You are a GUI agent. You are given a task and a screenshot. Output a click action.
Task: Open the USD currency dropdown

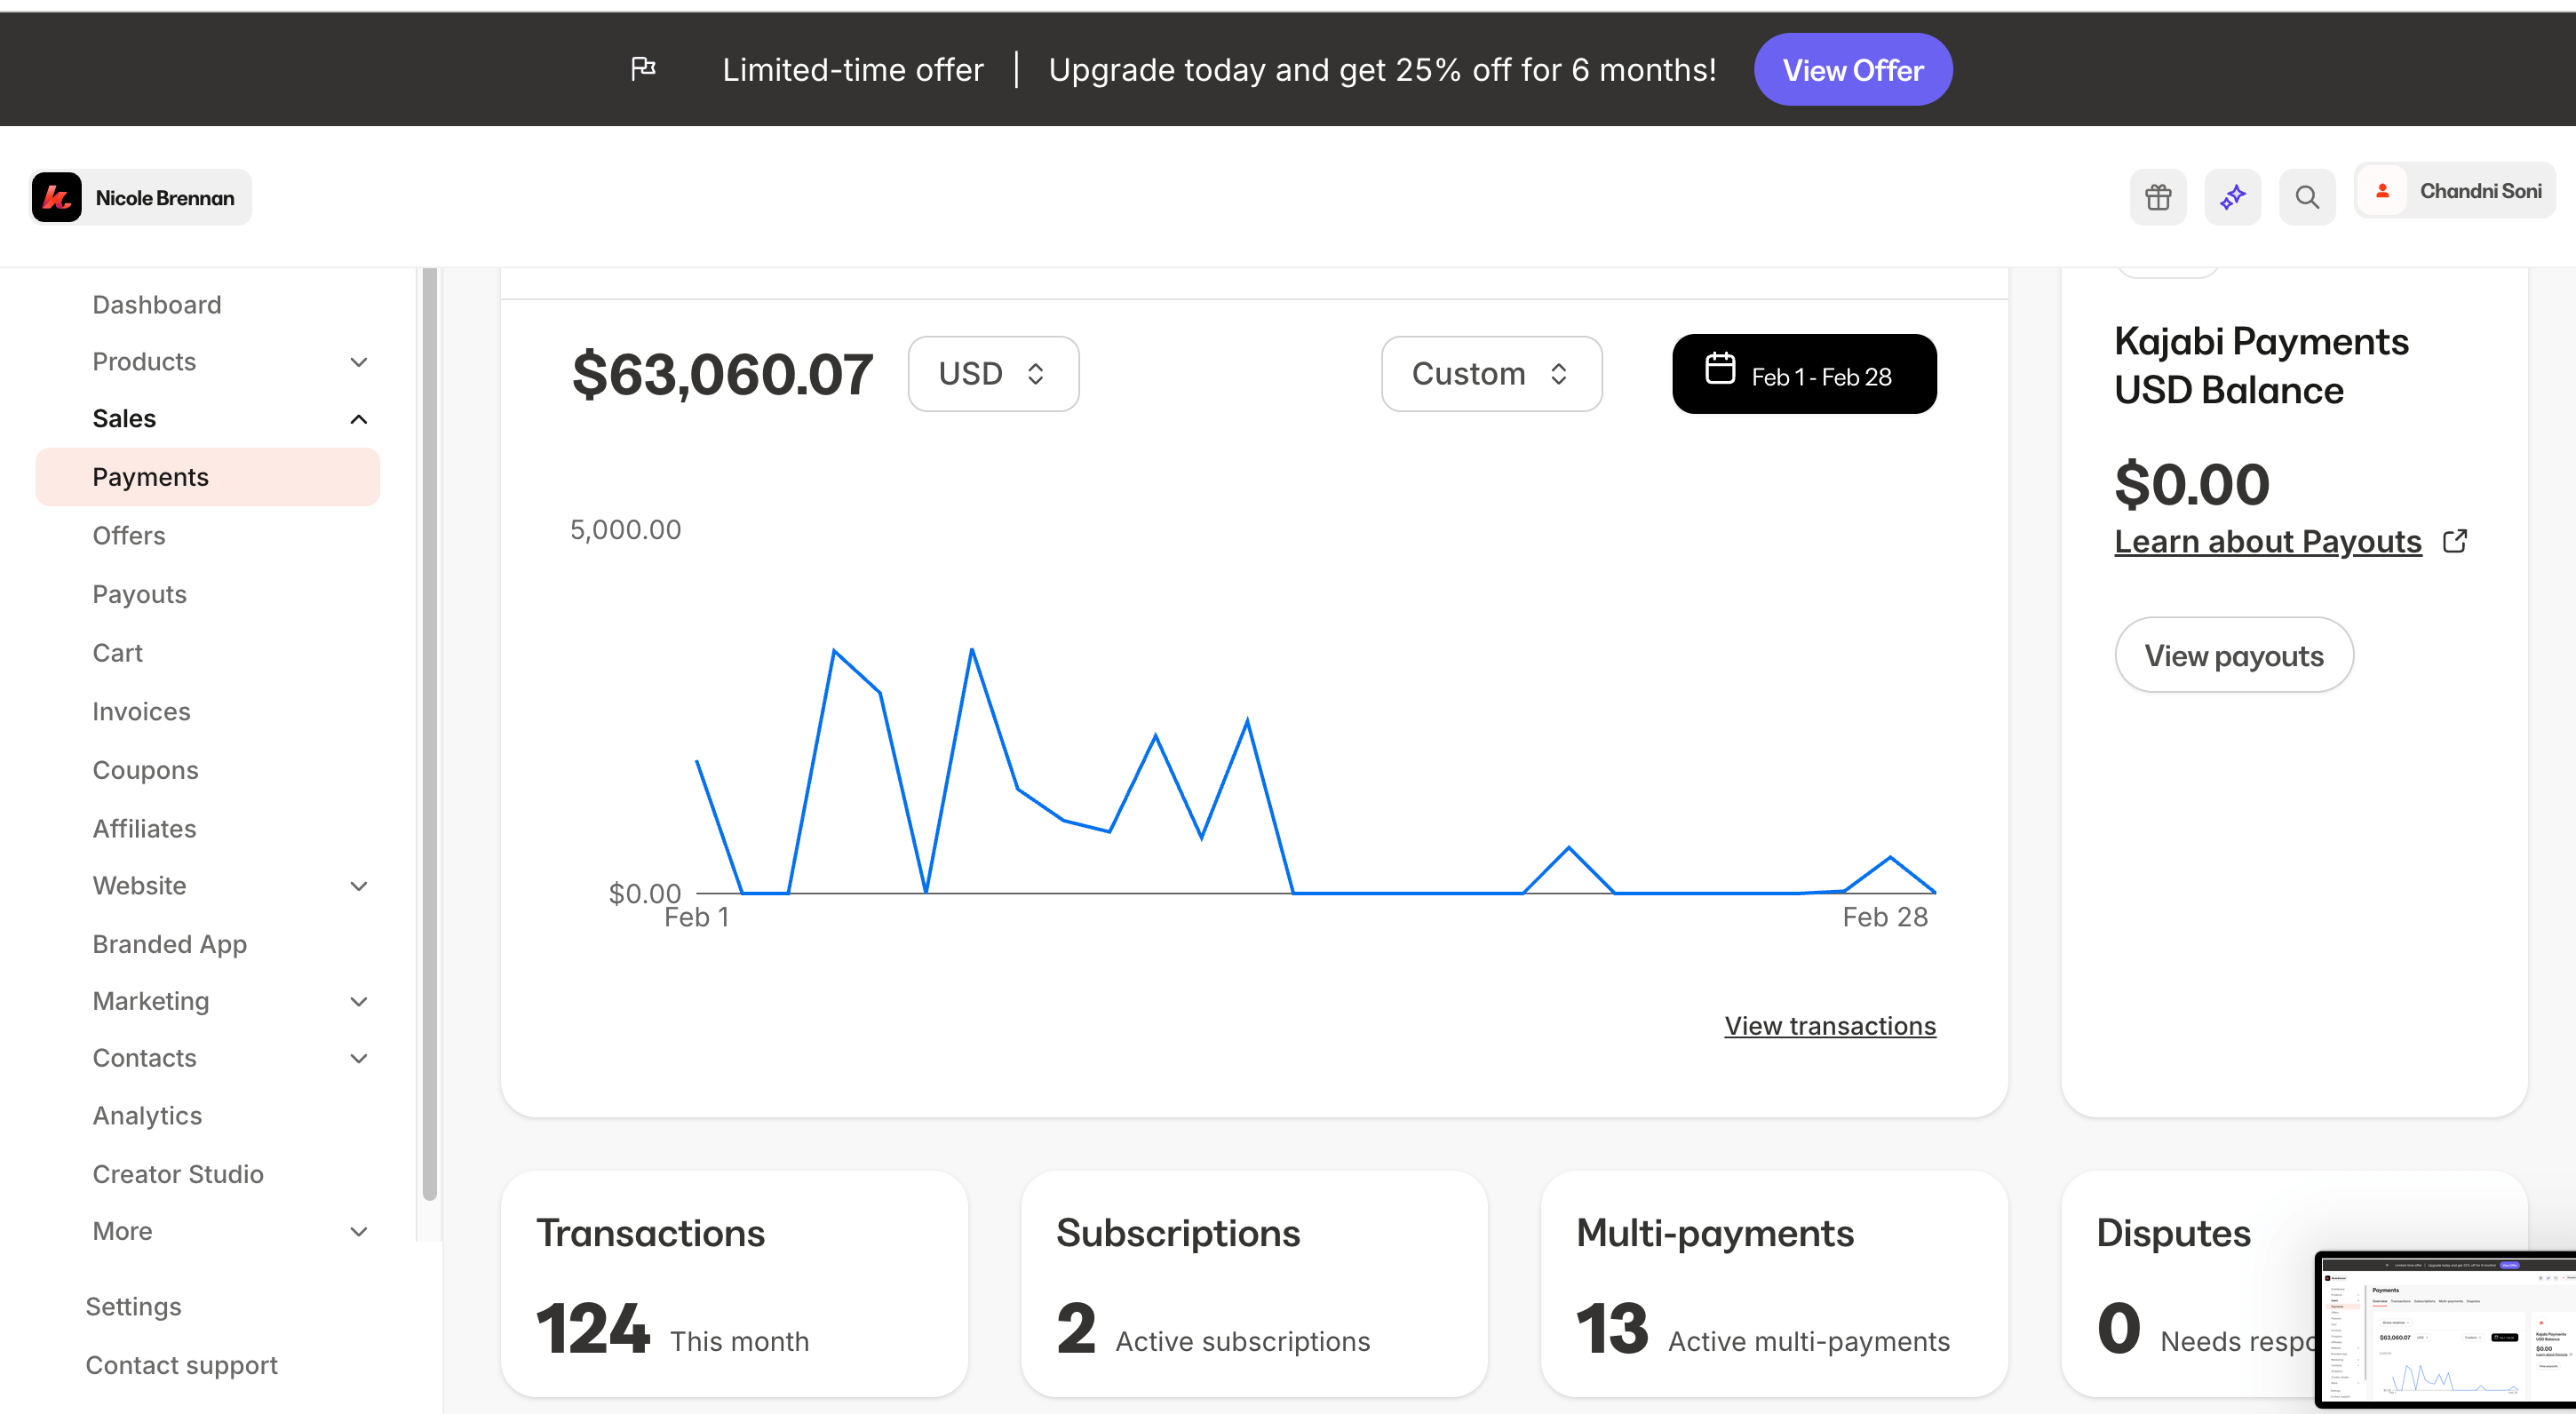992,374
